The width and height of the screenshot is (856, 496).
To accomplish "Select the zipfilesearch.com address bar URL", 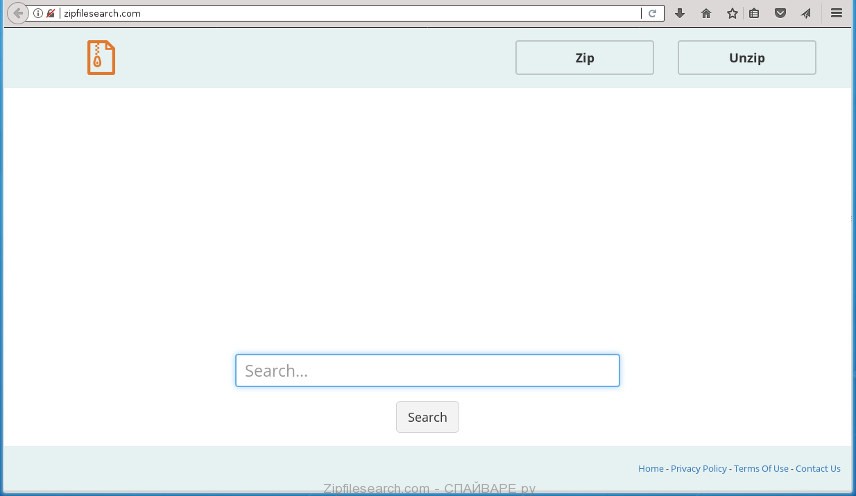I will point(300,13).
